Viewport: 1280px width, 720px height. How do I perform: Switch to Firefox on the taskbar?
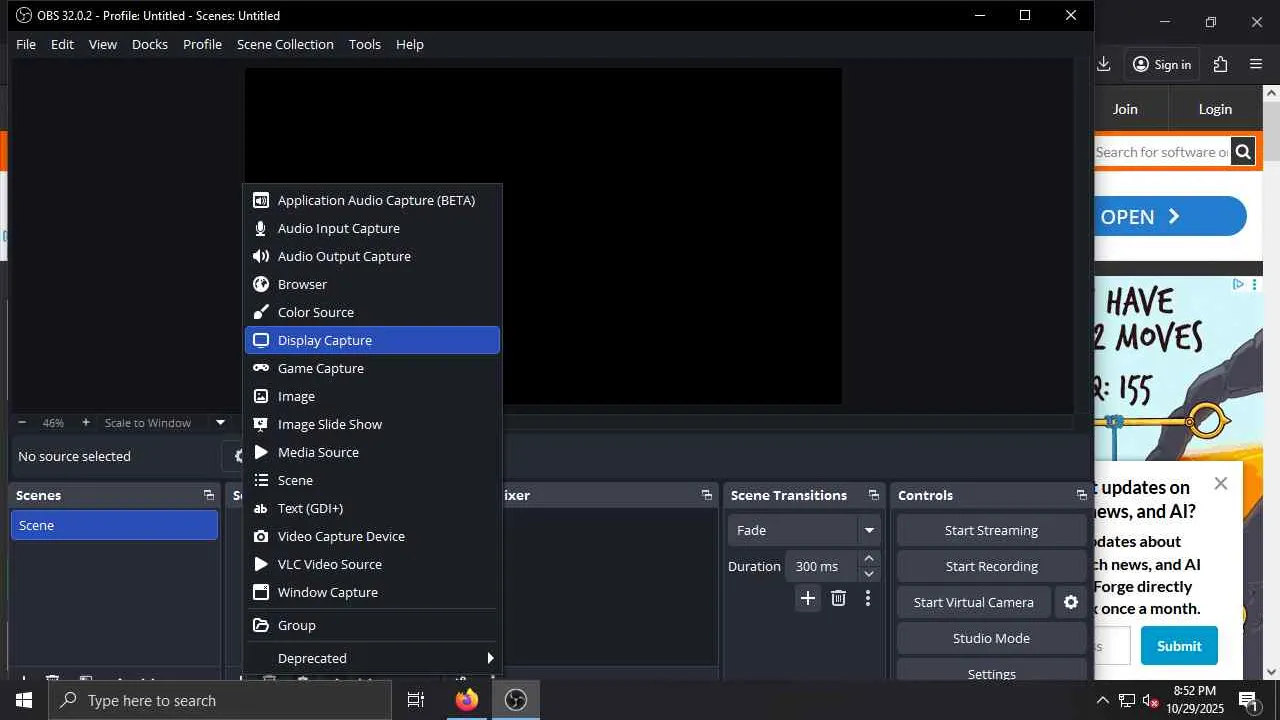(x=466, y=700)
